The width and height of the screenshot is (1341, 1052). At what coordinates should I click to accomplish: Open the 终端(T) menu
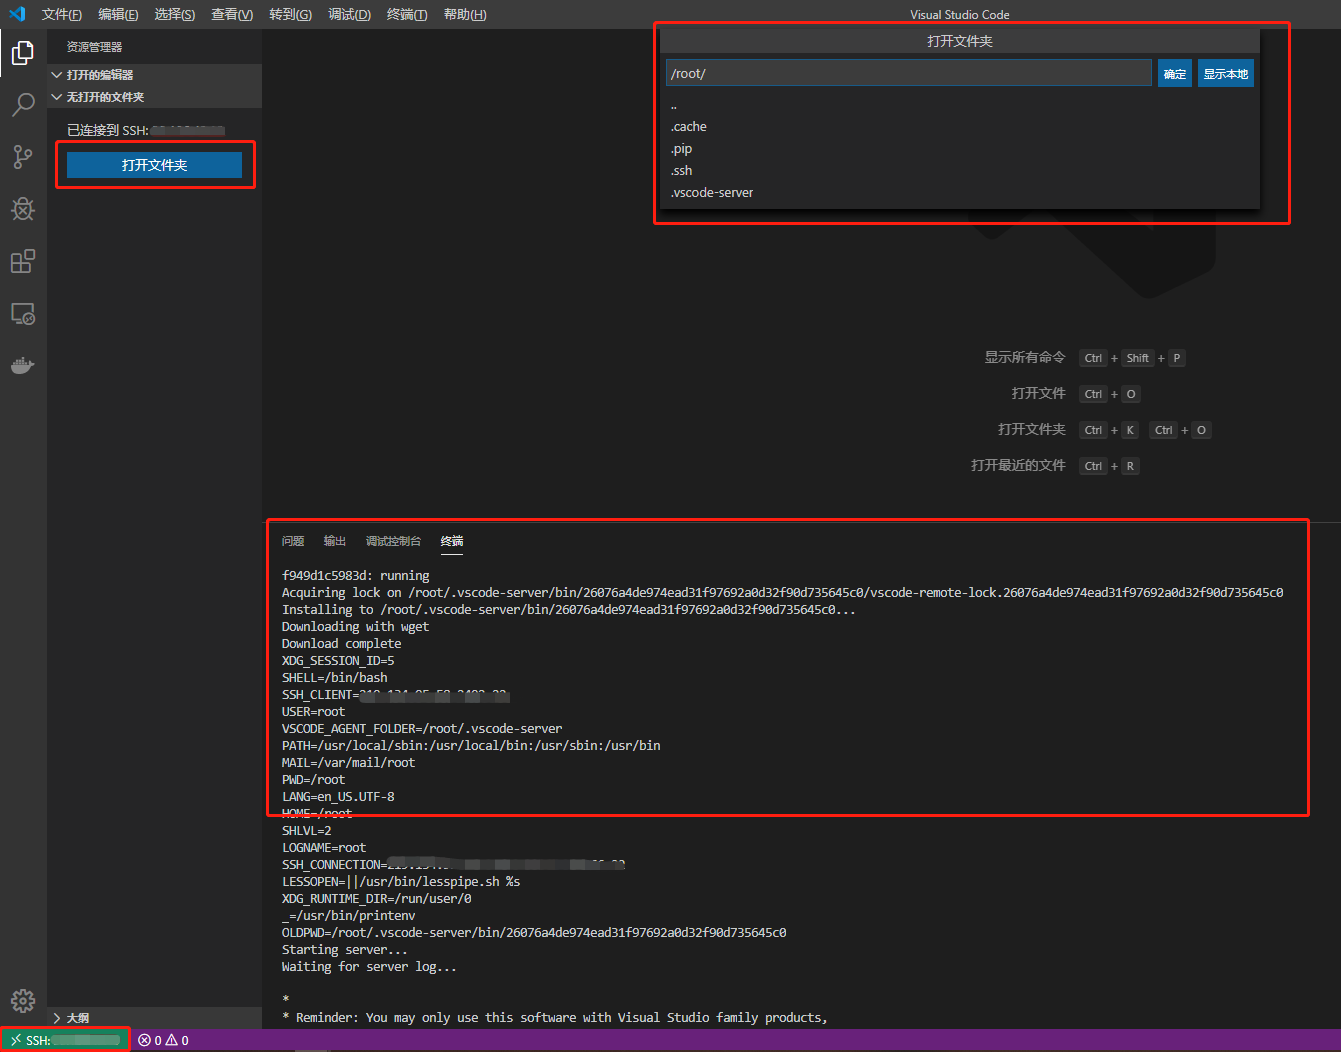point(407,14)
